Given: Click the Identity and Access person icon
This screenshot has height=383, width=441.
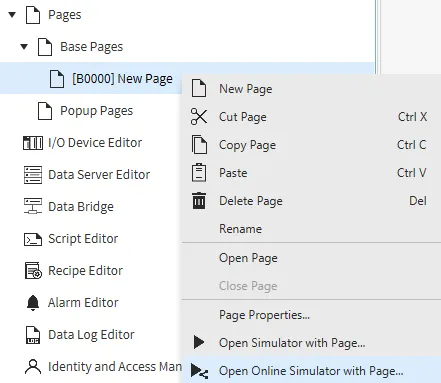Looking at the screenshot, I should pos(33,367).
